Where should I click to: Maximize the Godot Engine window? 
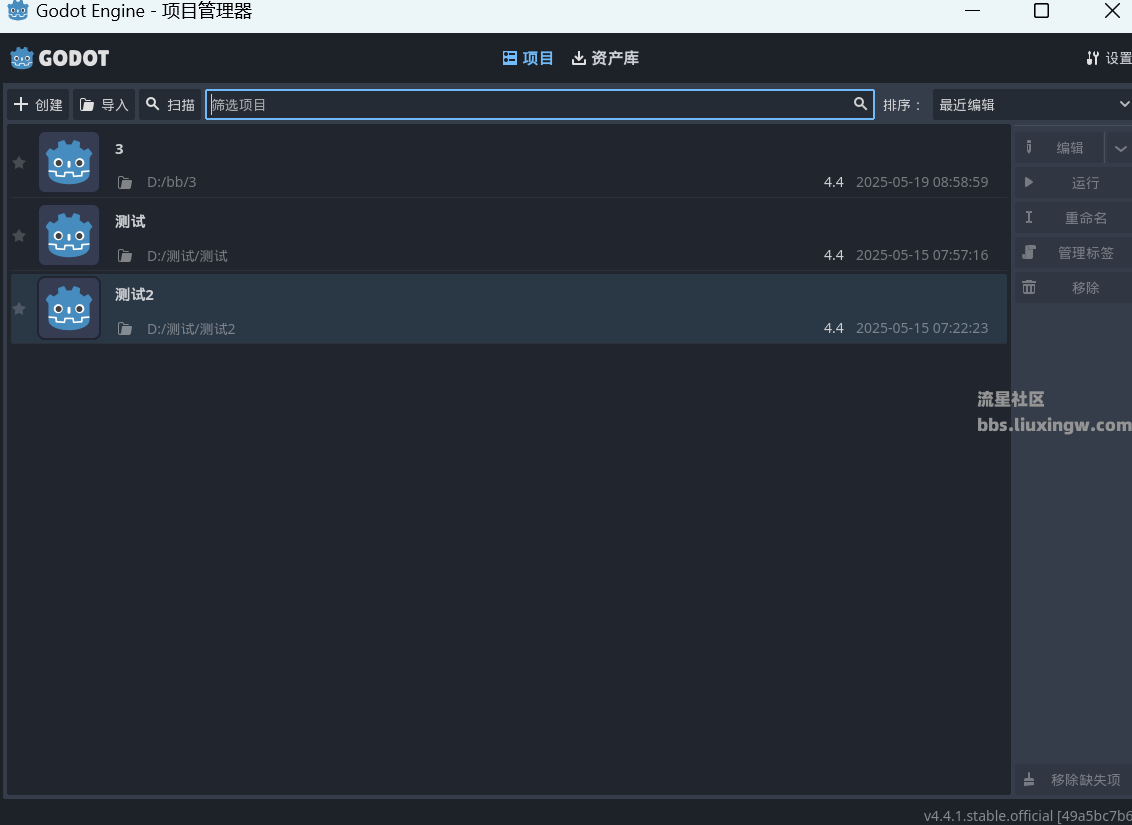click(x=1041, y=11)
